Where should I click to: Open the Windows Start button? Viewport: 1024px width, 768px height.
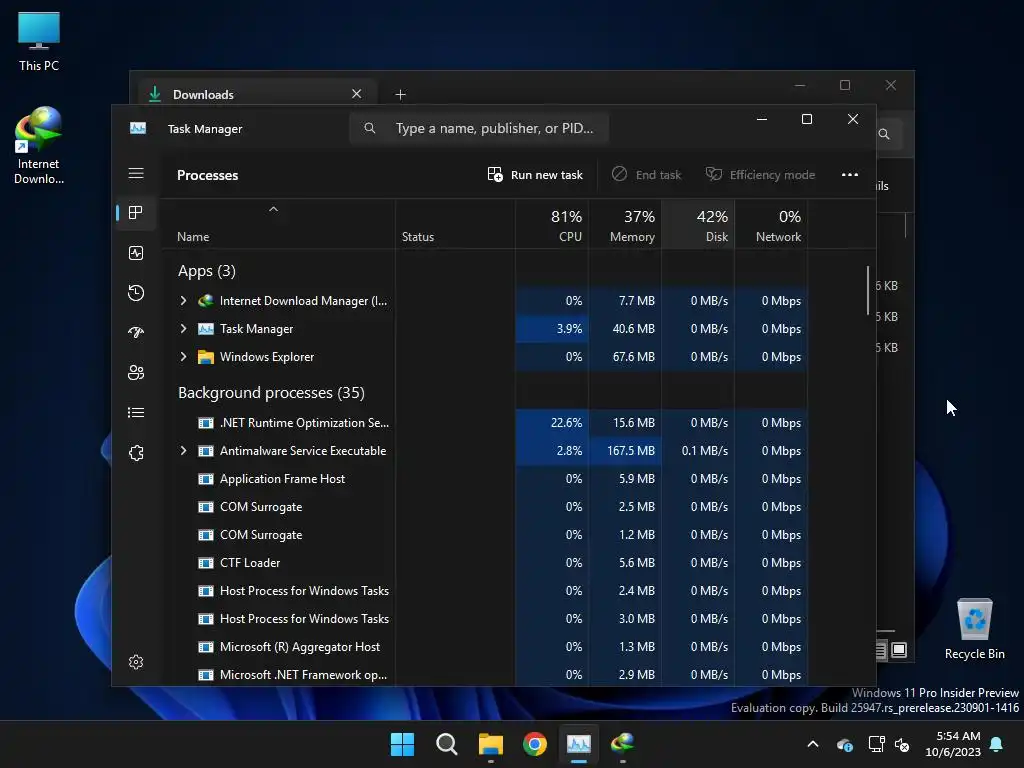pyautogui.click(x=402, y=744)
